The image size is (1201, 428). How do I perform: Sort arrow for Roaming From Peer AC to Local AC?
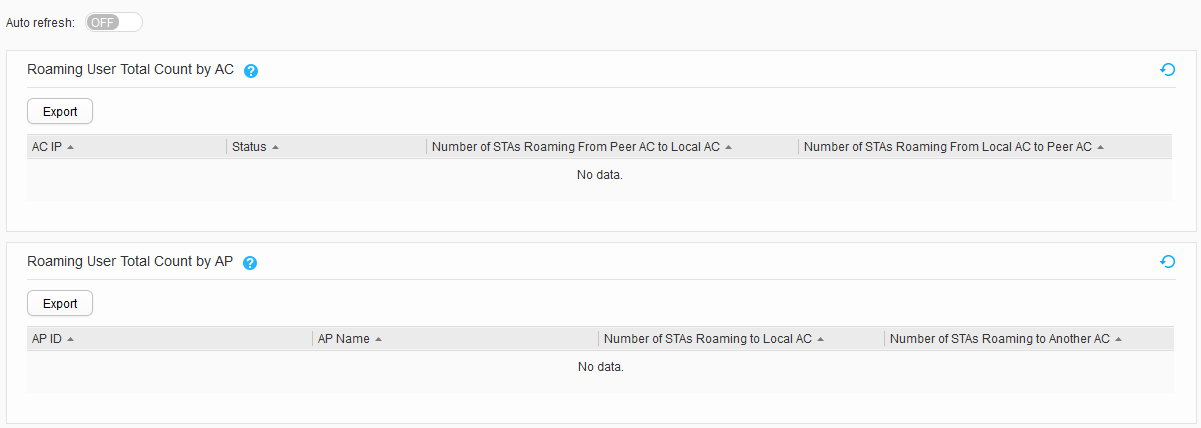click(x=729, y=147)
